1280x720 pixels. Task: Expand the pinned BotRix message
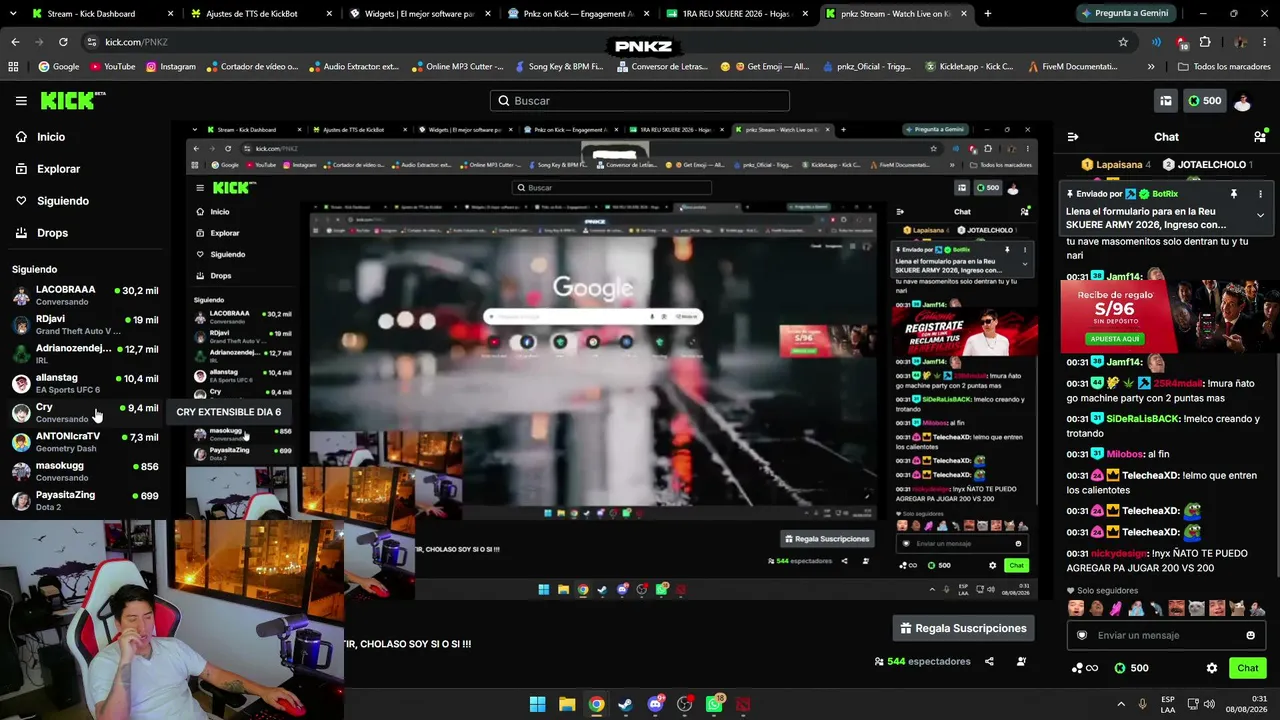1260,215
